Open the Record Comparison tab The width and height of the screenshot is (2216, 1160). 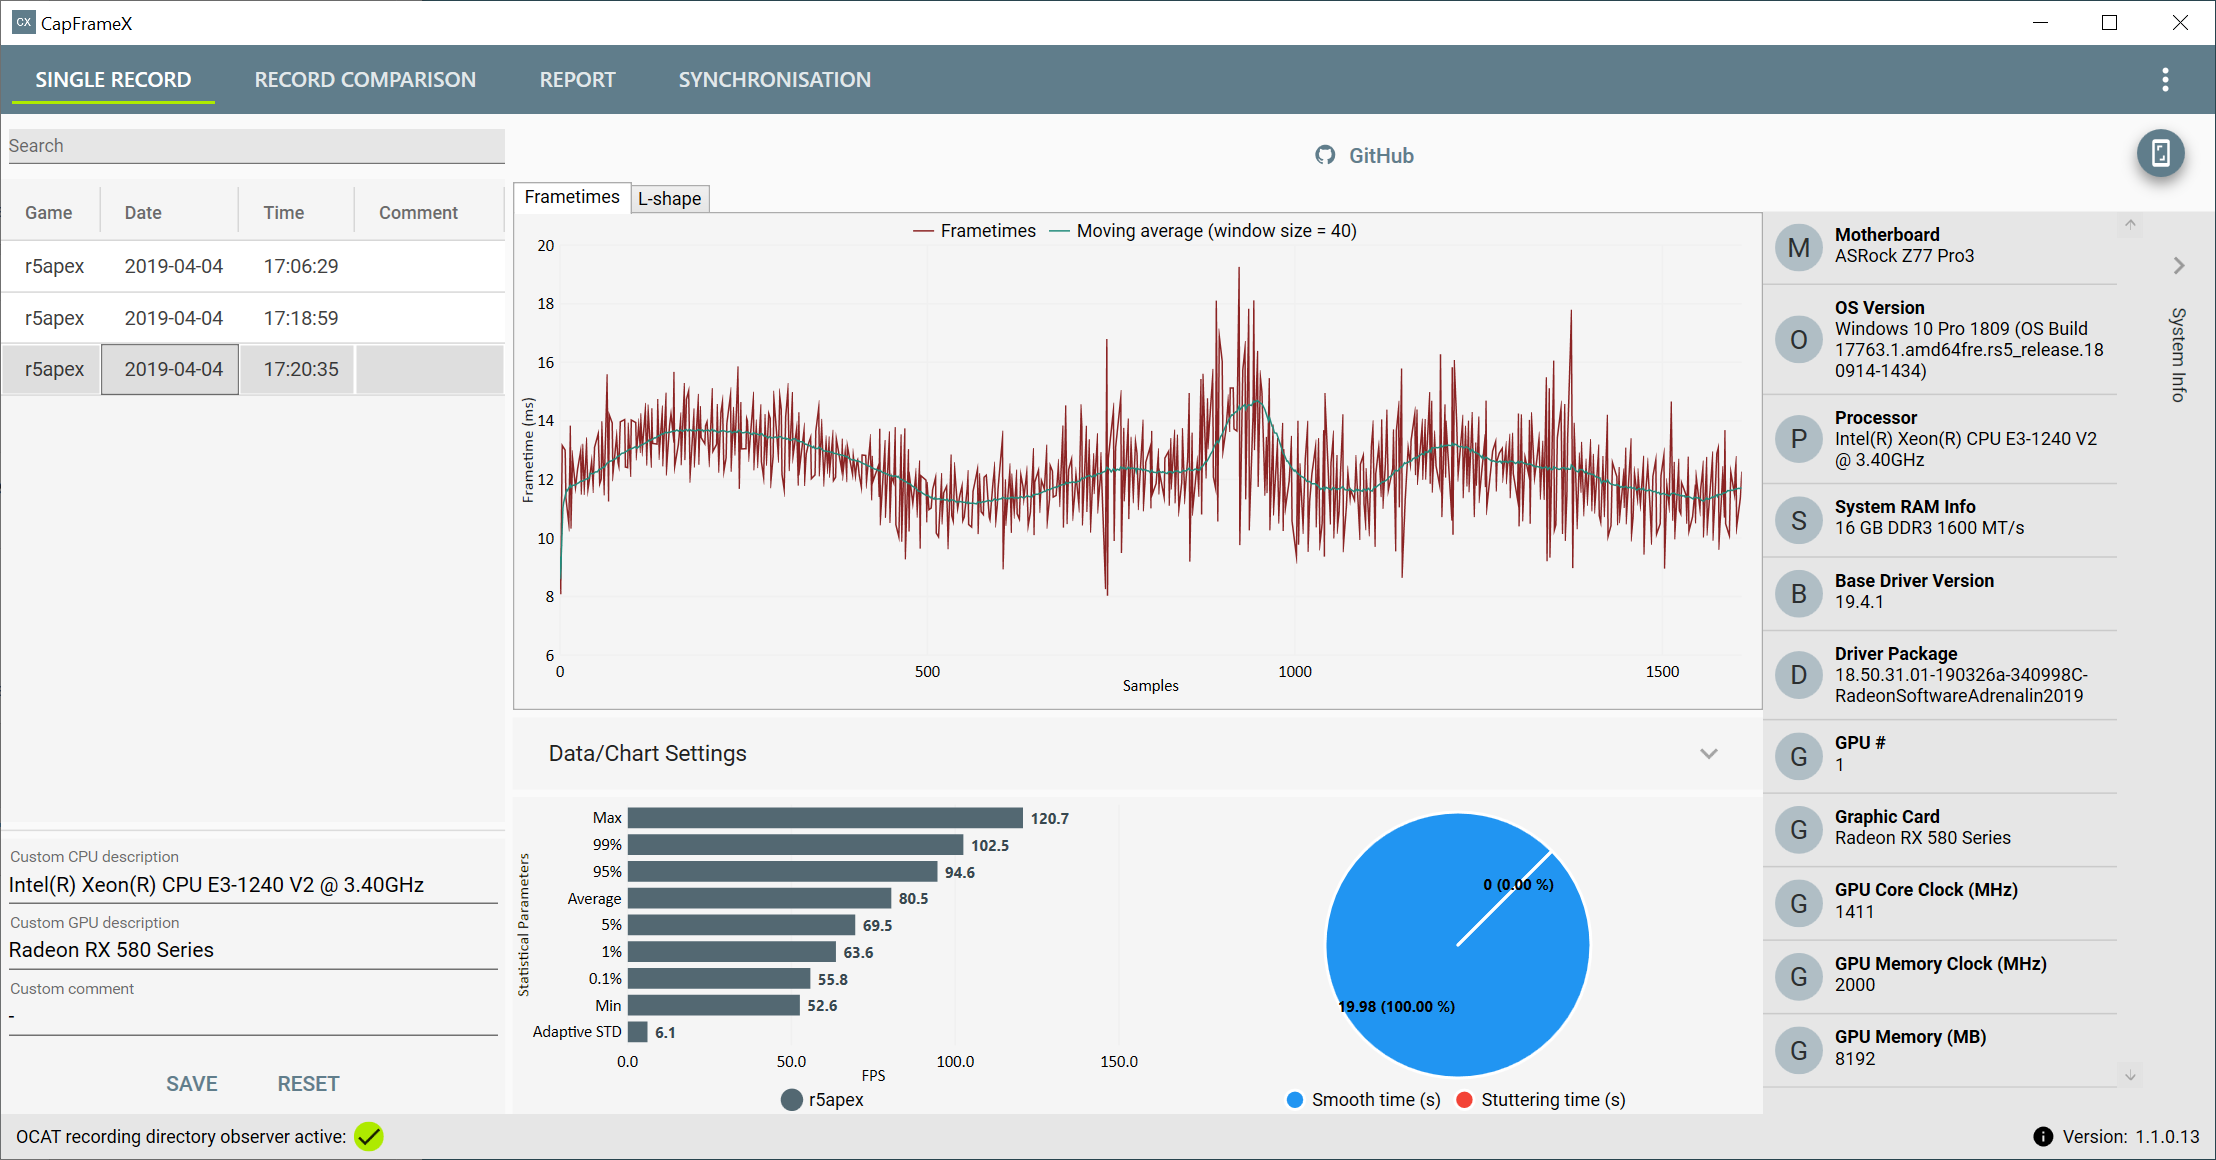(365, 80)
